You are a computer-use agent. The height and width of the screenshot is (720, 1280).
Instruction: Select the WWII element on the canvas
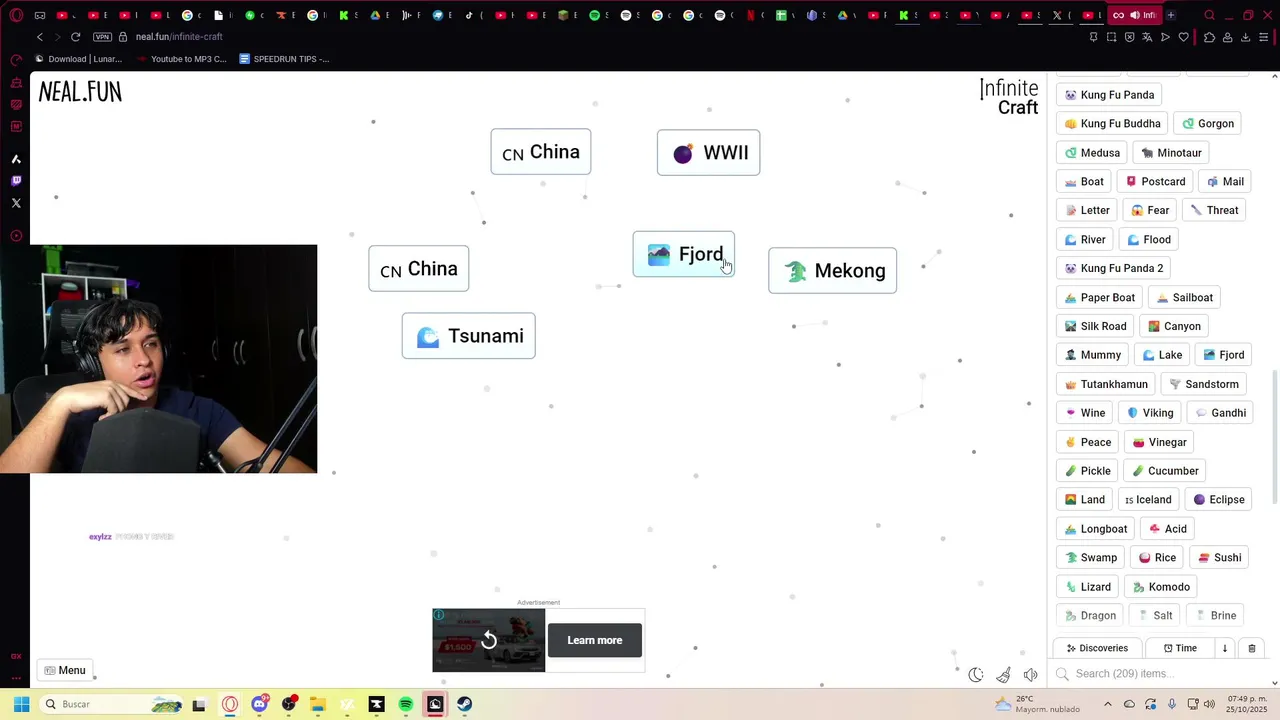tap(708, 153)
